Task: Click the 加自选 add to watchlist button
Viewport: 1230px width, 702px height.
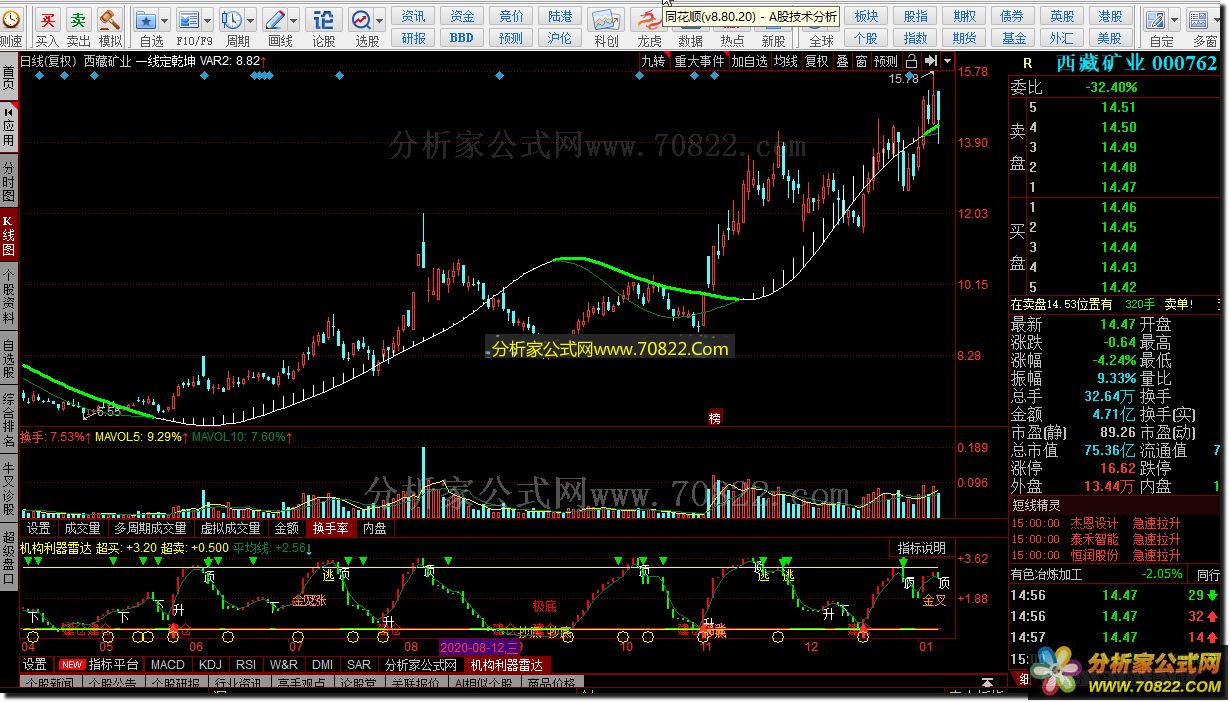Action: pyautogui.click(x=749, y=61)
